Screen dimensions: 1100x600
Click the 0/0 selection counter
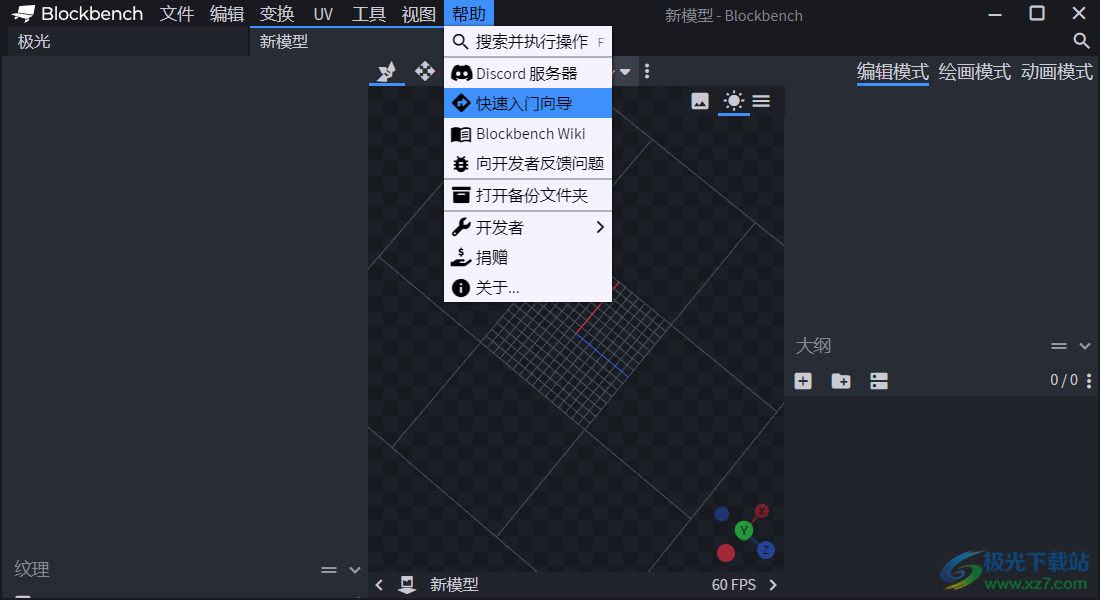point(1064,380)
